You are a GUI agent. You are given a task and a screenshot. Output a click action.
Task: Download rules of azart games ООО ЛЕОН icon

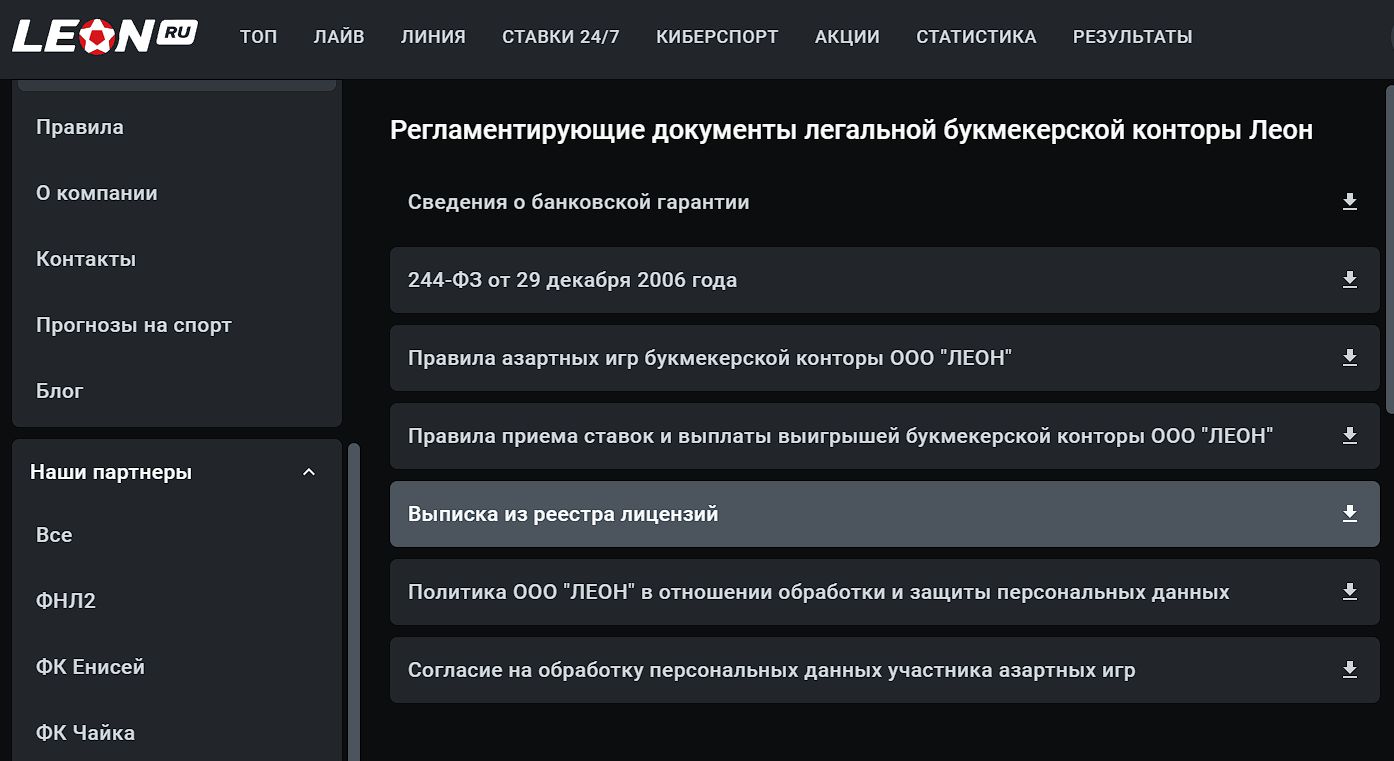click(1349, 358)
